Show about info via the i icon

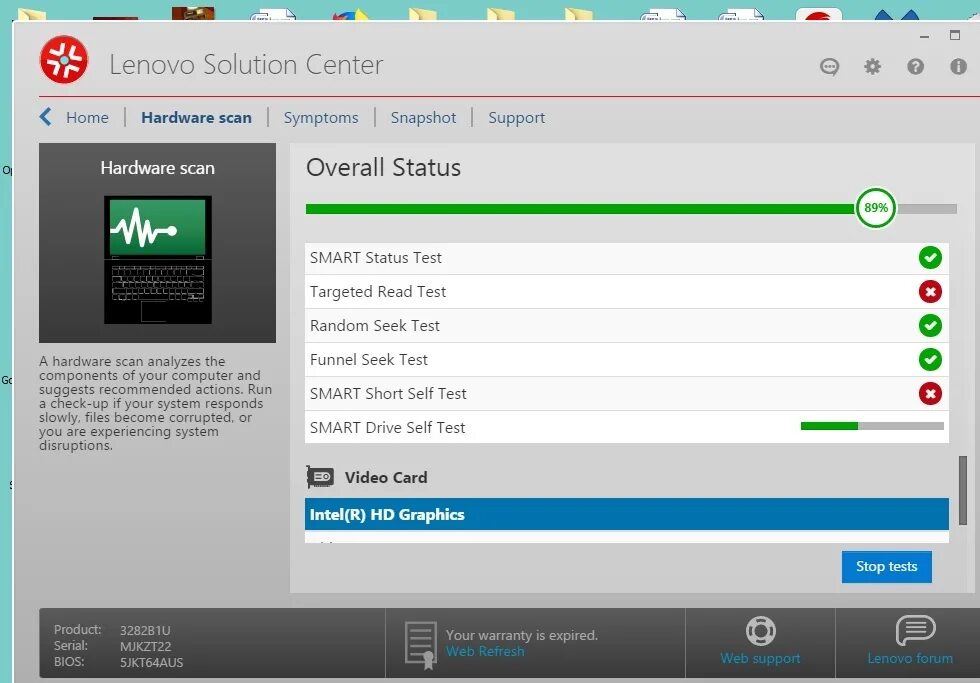pos(958,66)
